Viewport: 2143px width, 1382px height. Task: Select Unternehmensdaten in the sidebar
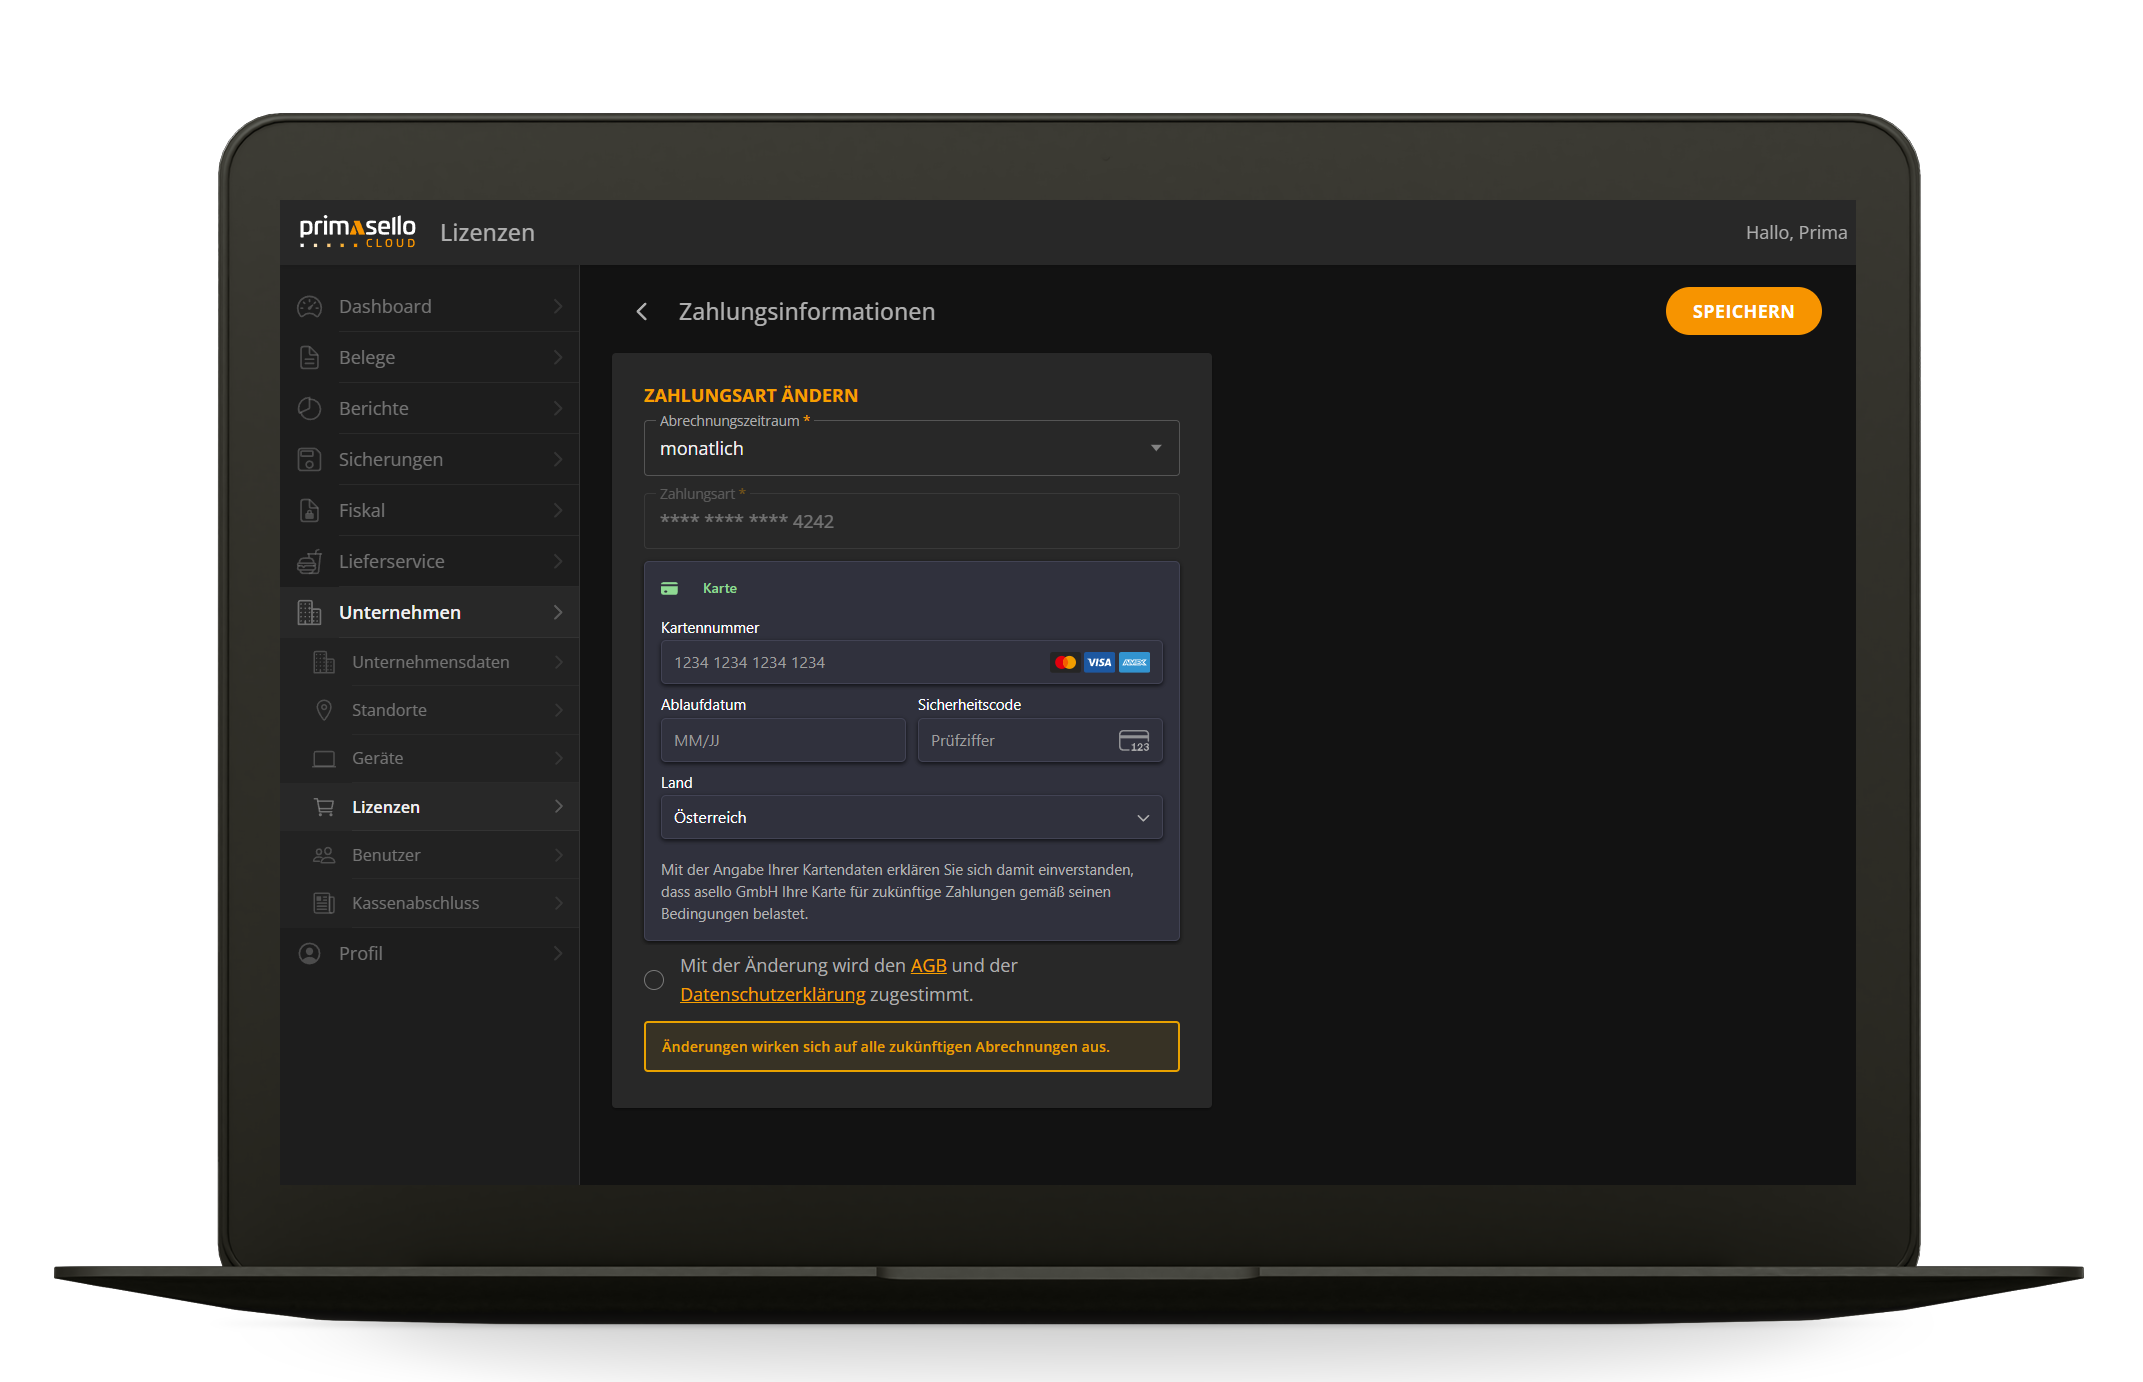coord(430,661)
